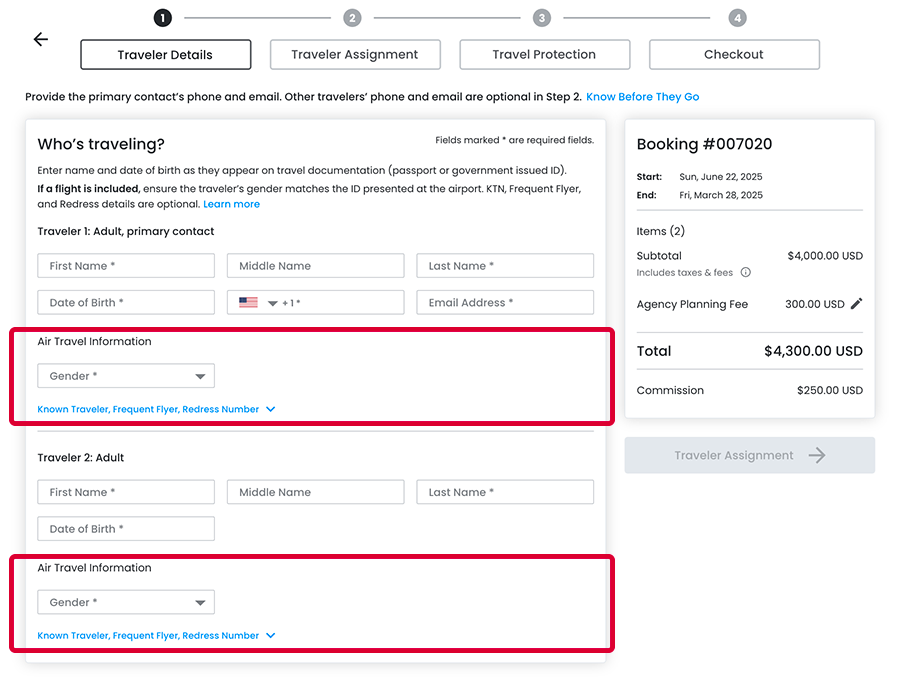Select the Checkout tab
The height and width of the screenshot is (679, 900).
[734, 55]
